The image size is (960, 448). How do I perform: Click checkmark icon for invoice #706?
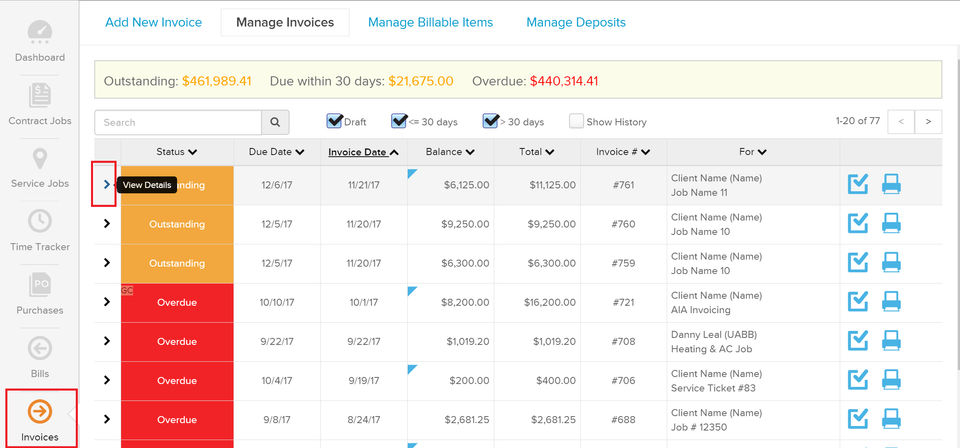[858, 380]
